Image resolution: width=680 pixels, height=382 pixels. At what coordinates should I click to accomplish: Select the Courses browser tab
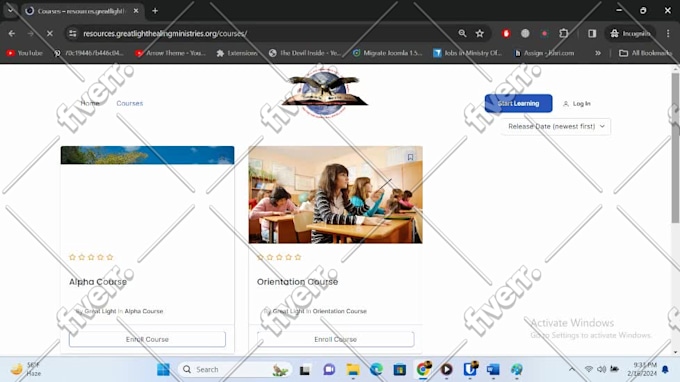point(82,11)
